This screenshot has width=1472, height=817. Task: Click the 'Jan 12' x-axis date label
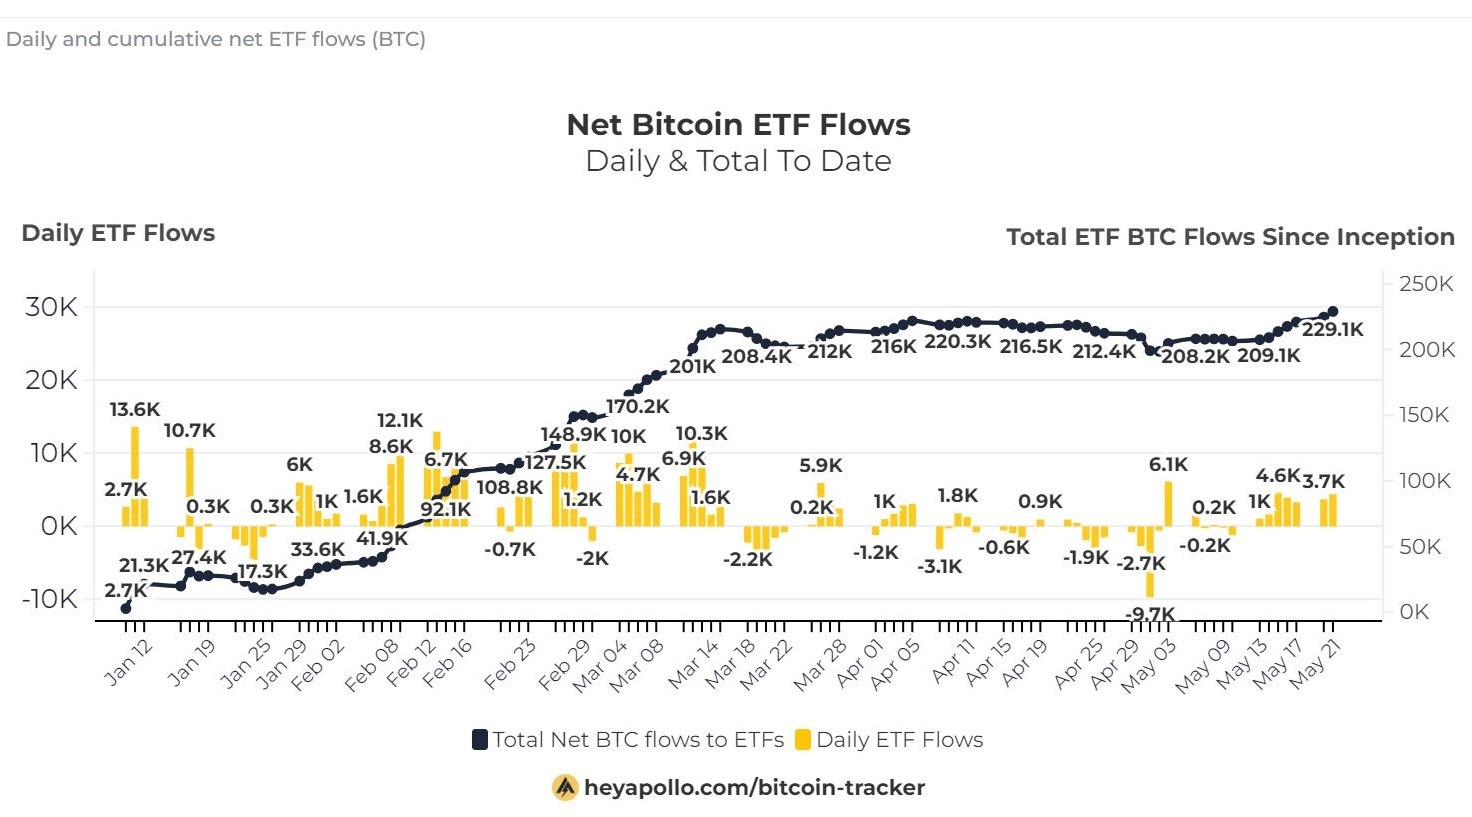pyautogui.click(x=129, y=661)
